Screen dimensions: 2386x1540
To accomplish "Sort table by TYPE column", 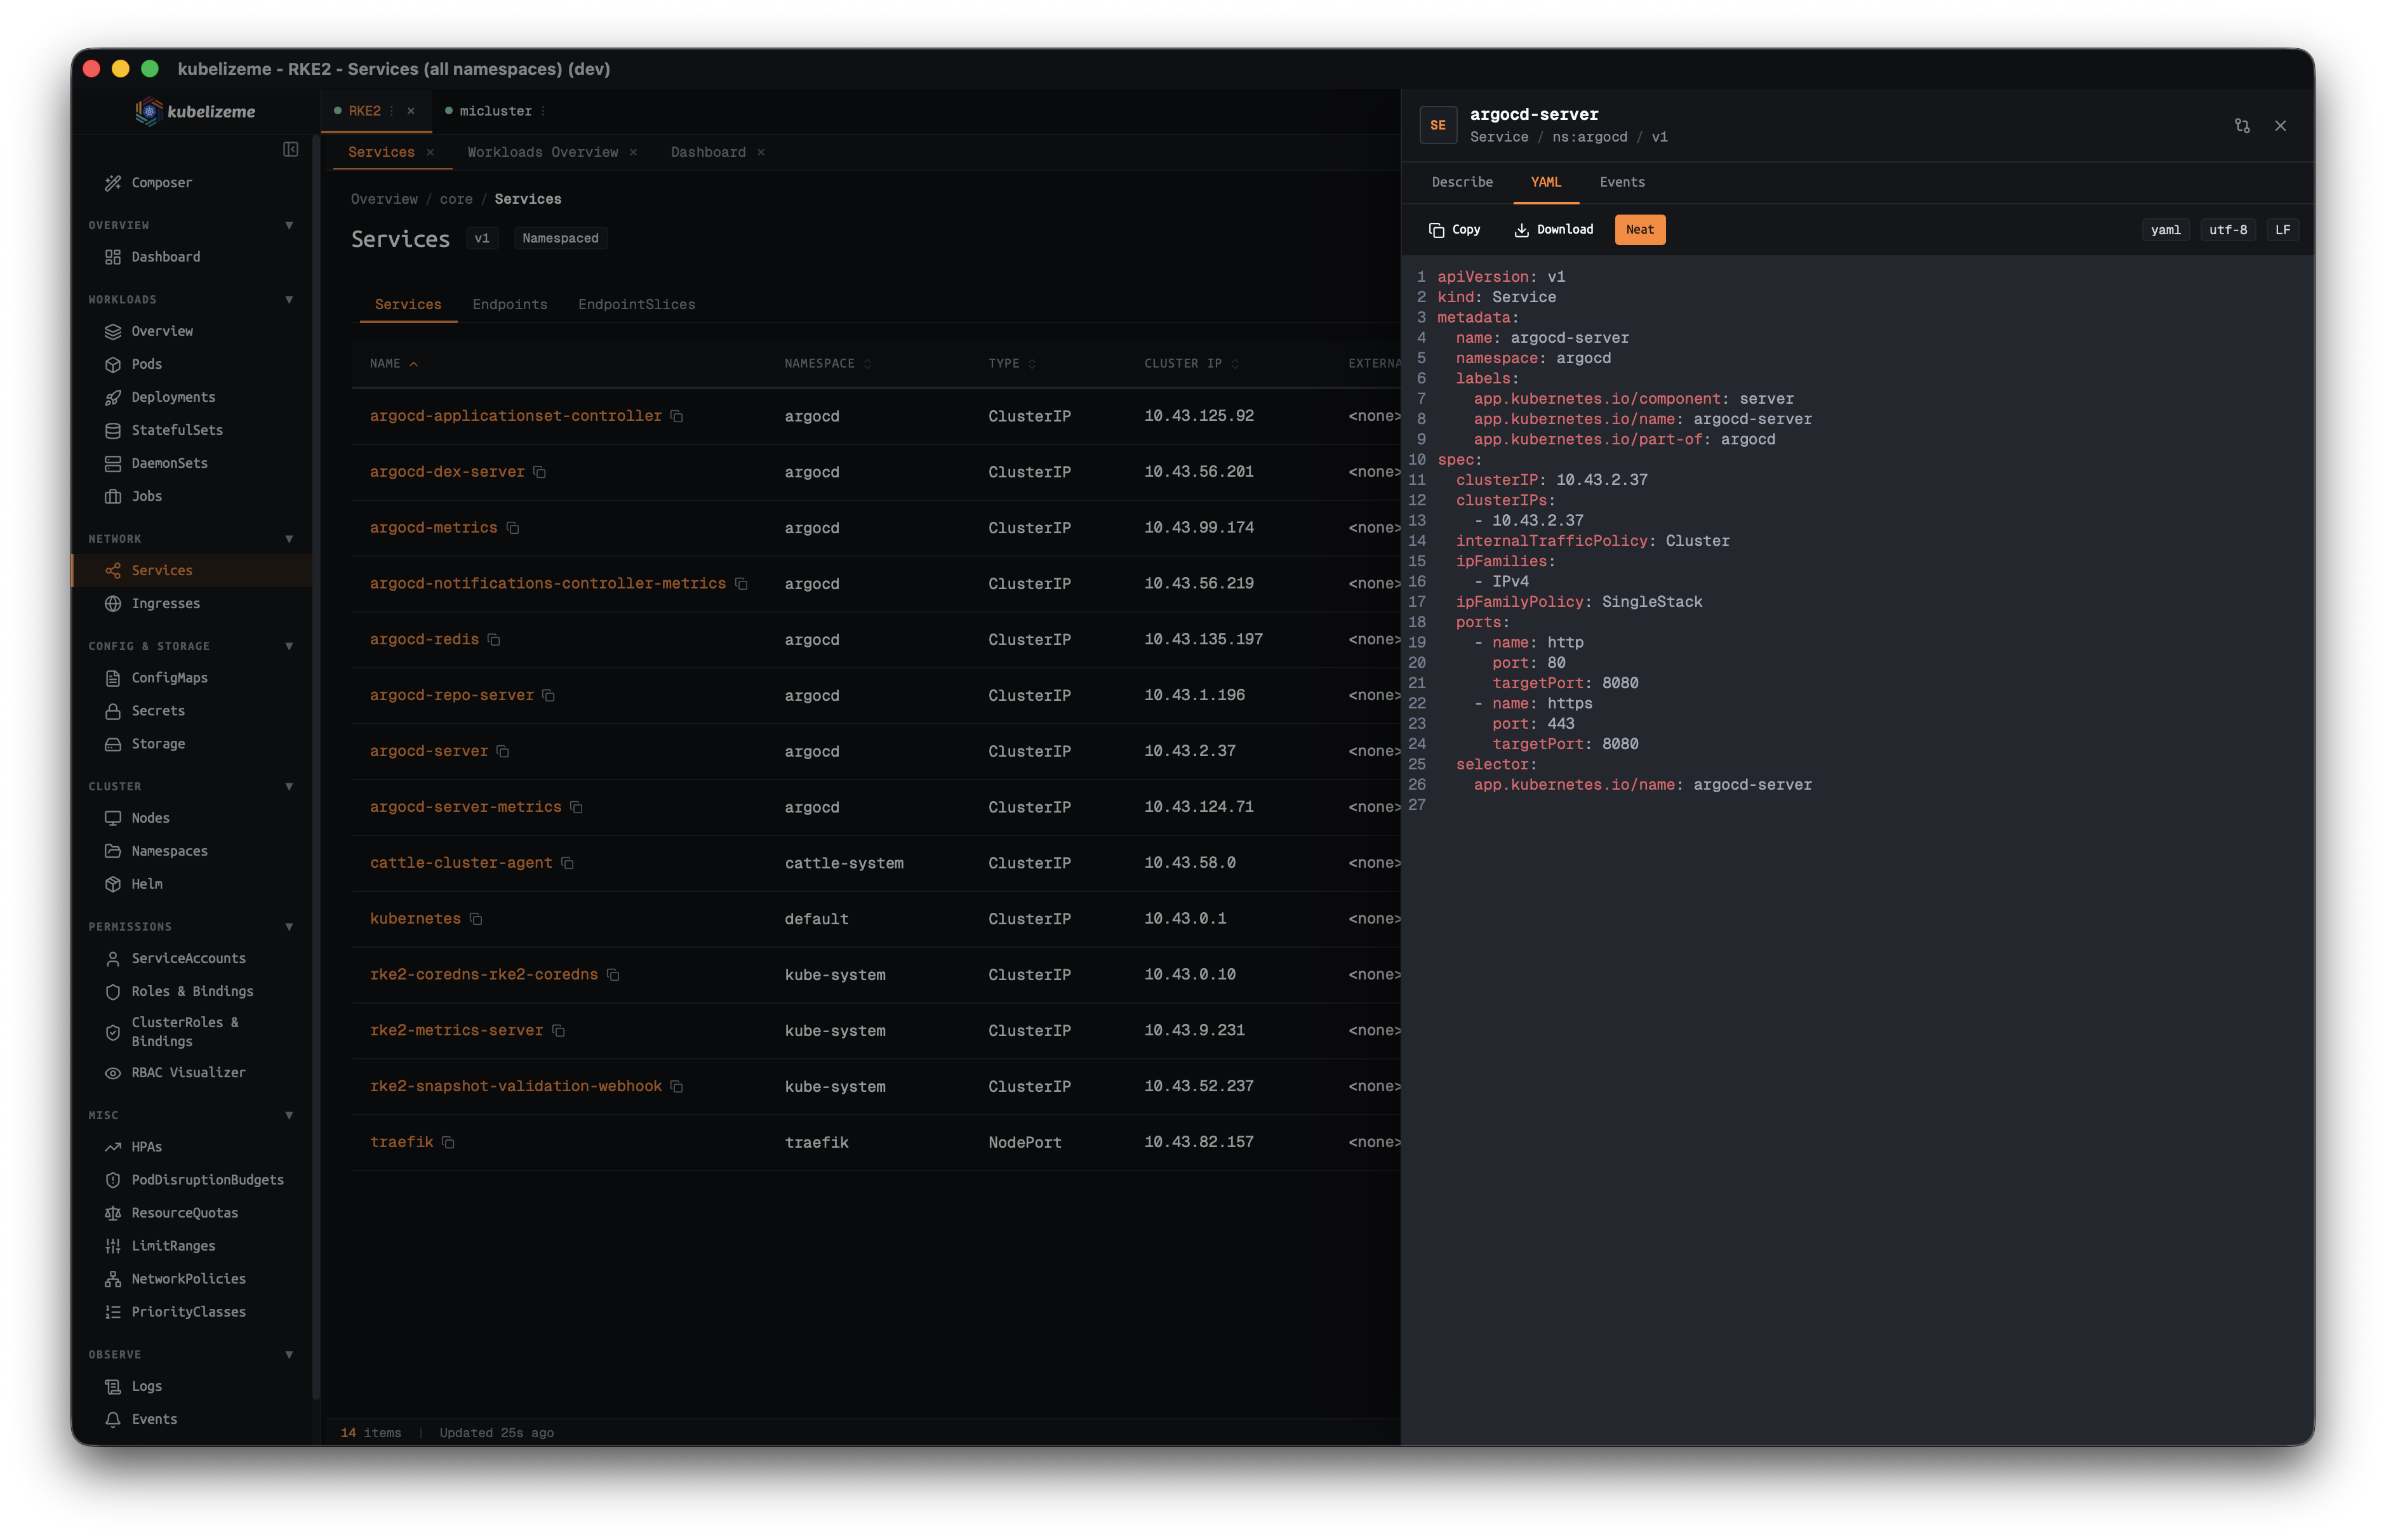I will (1012, 363).
